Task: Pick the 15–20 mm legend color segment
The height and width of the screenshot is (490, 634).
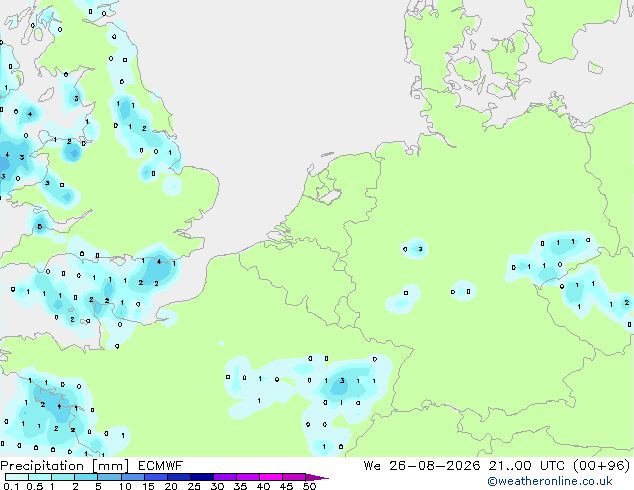Action: [x=155, y=477]
